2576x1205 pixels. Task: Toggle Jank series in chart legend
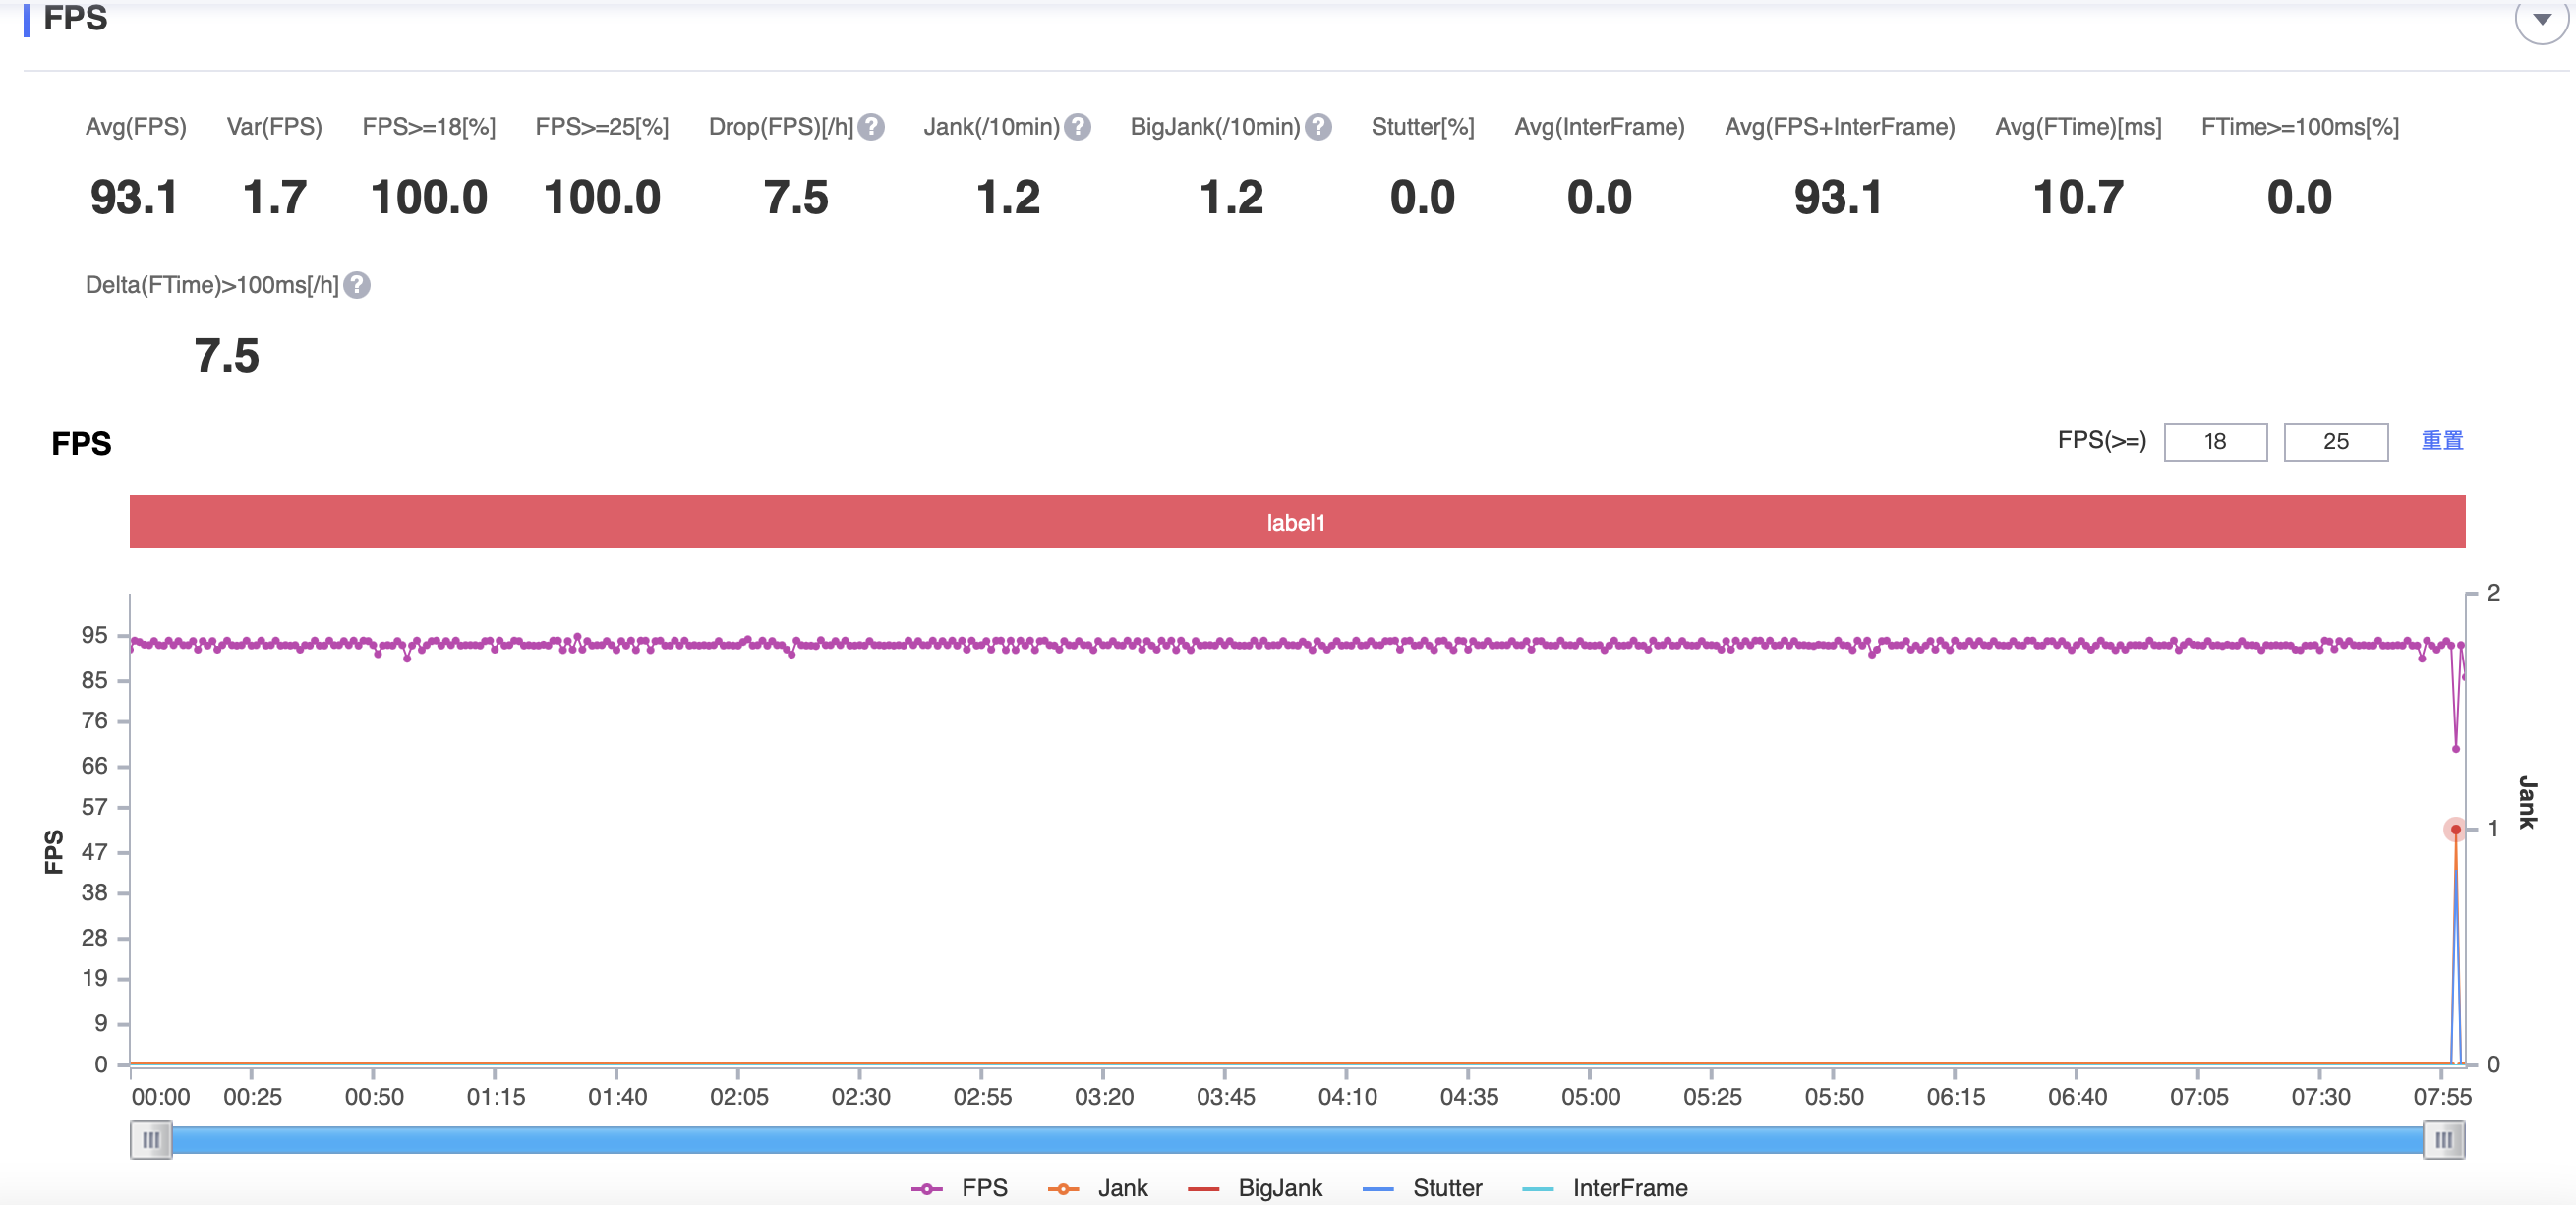pos(1097,1188)
